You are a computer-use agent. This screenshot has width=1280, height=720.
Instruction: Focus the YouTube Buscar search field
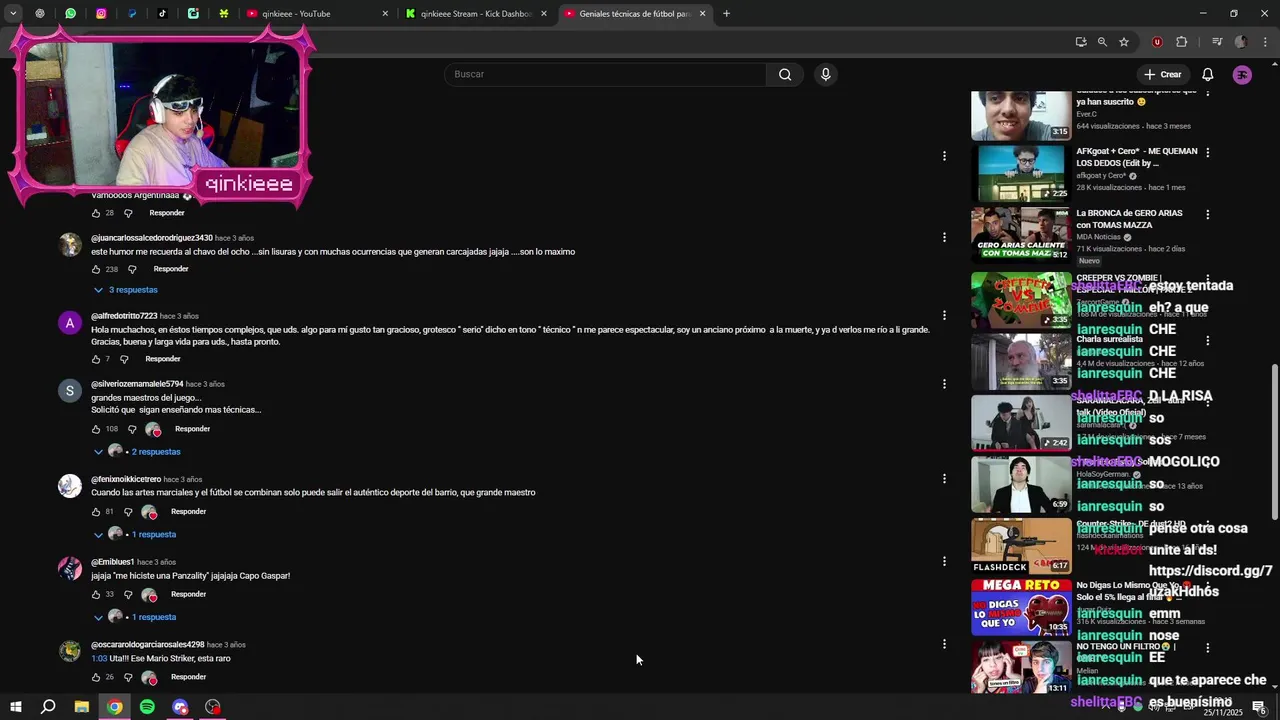coord(605,74)
